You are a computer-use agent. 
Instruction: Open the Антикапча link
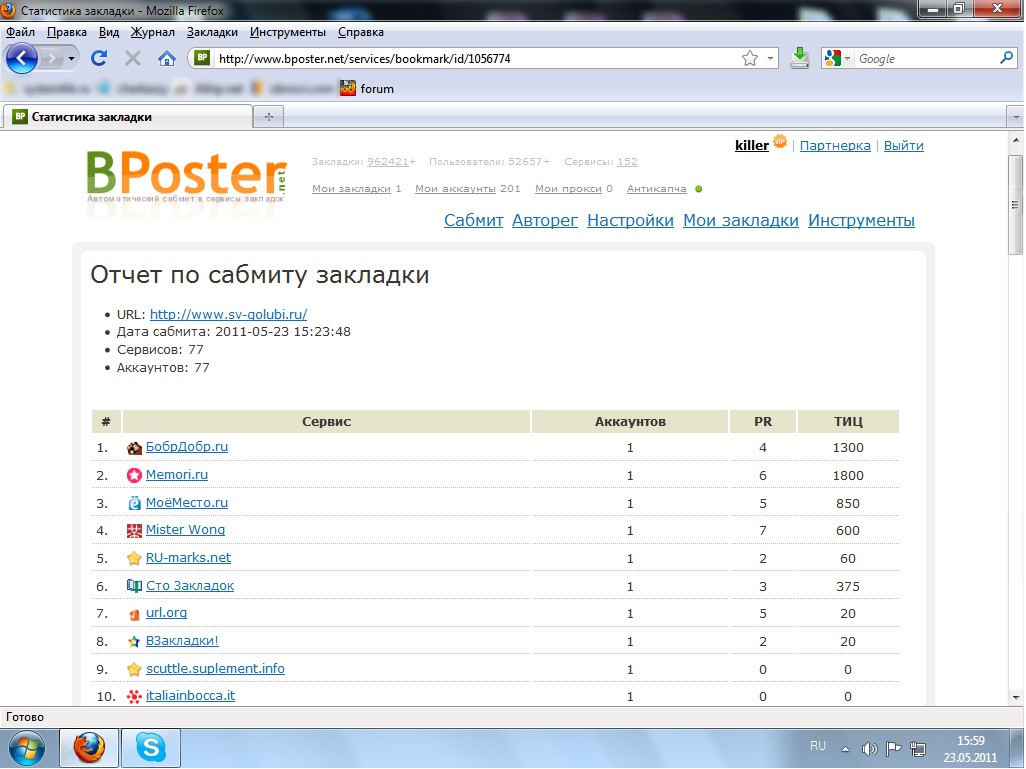656,188
